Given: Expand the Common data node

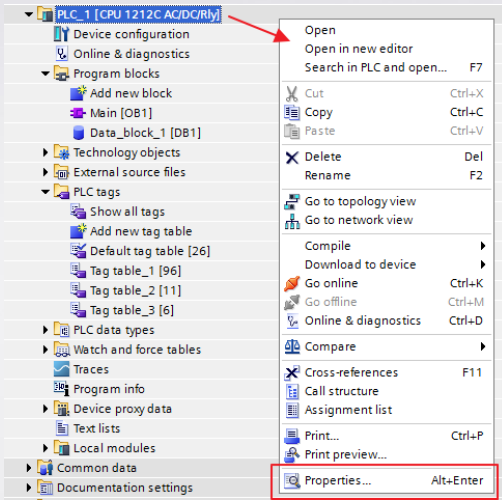Looking at the screenshot, I should [29, 468].
